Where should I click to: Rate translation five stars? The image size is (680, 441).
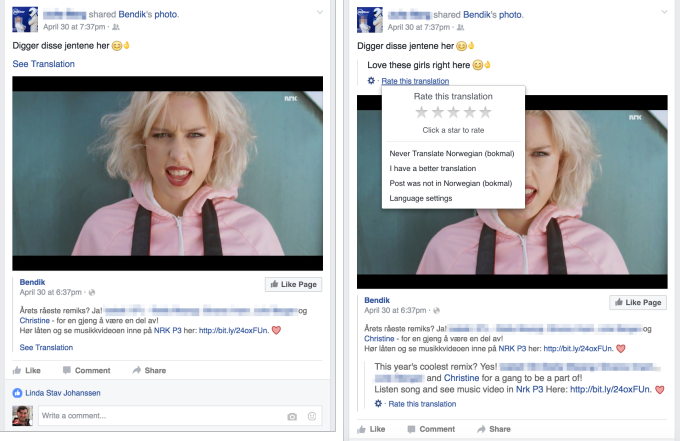click(486, 112)
